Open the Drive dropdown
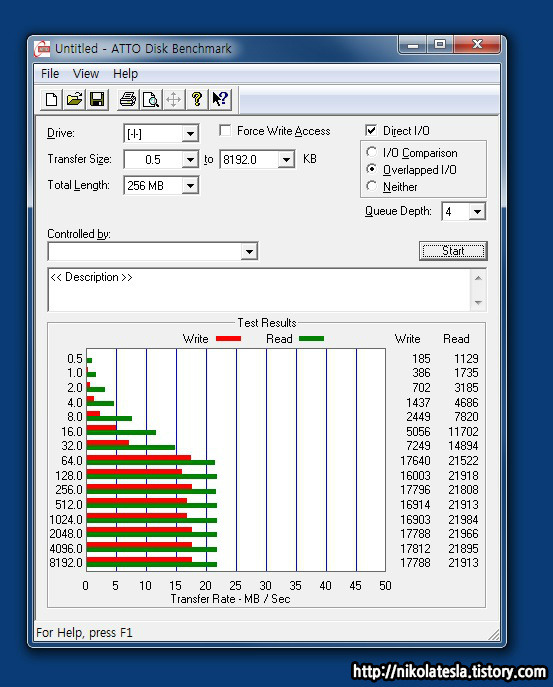 190,134
